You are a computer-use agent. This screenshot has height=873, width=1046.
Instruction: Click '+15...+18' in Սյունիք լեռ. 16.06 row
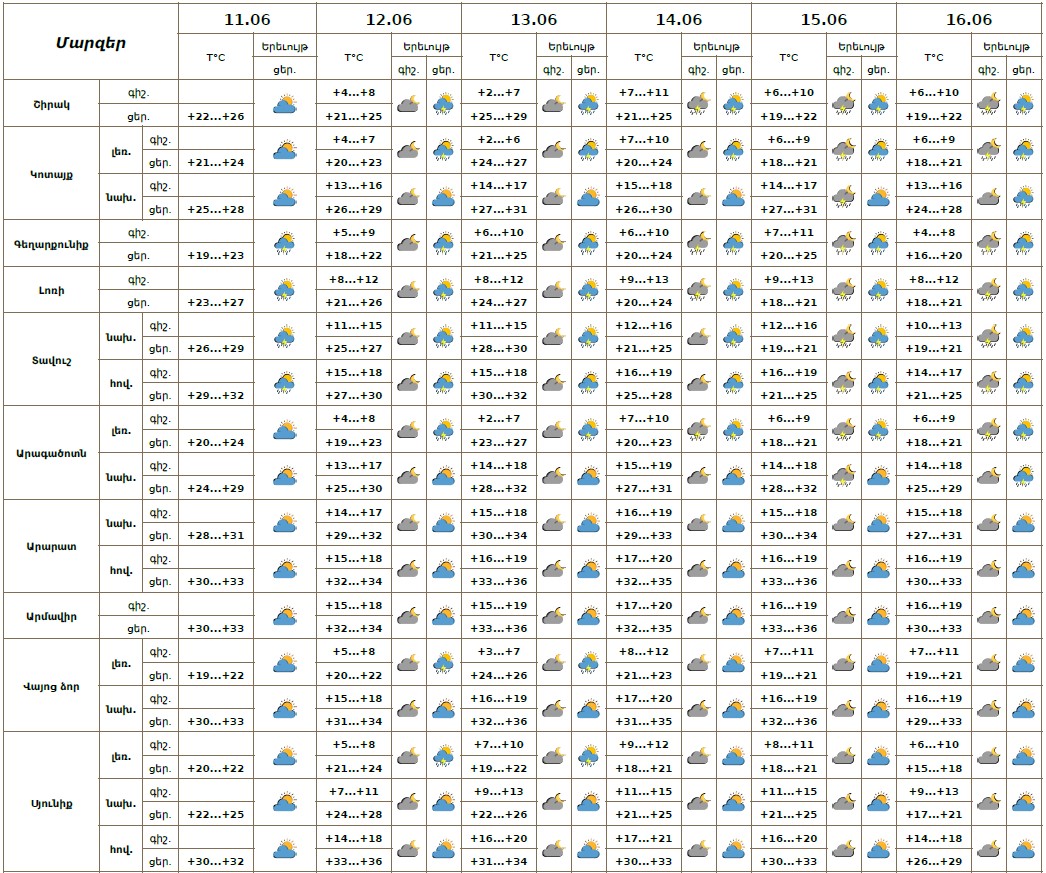(934, 768)
